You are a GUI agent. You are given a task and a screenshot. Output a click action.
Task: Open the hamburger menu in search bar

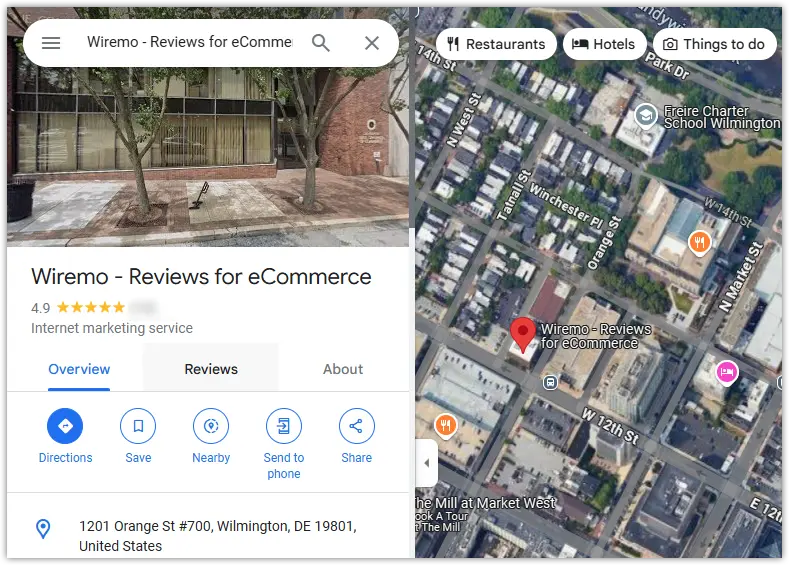51,43
